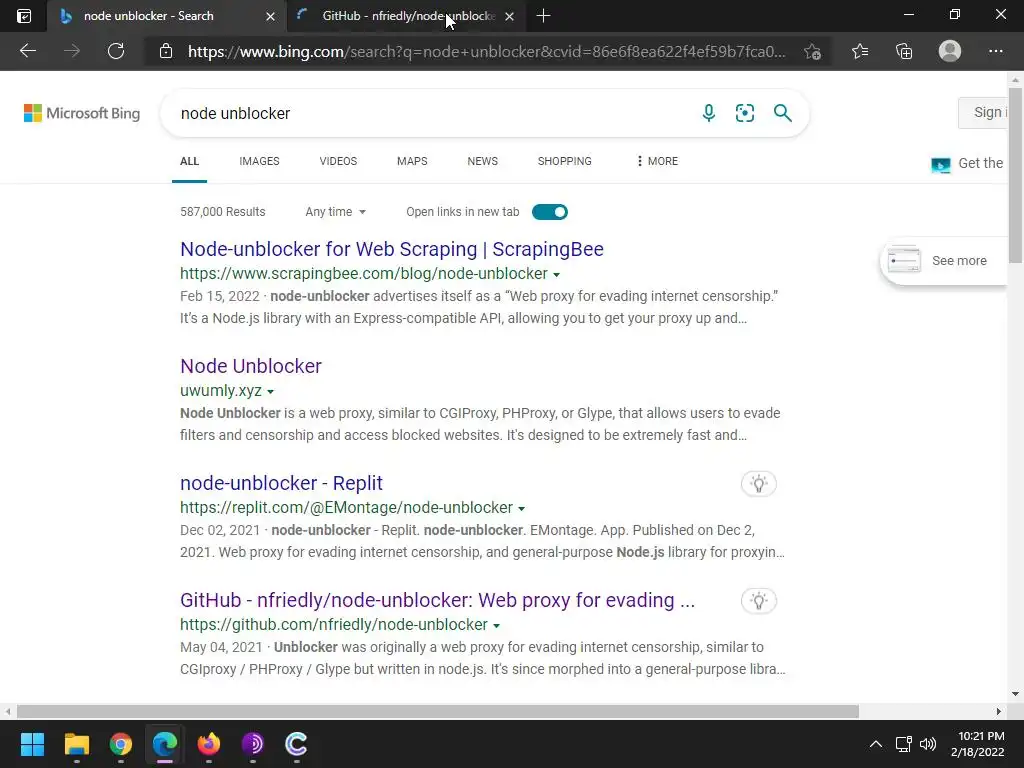Open Tor Browser taskbar icon
Image resolution: width=1024 pixels, height=768 pixels.
click(x=253, y=744)
